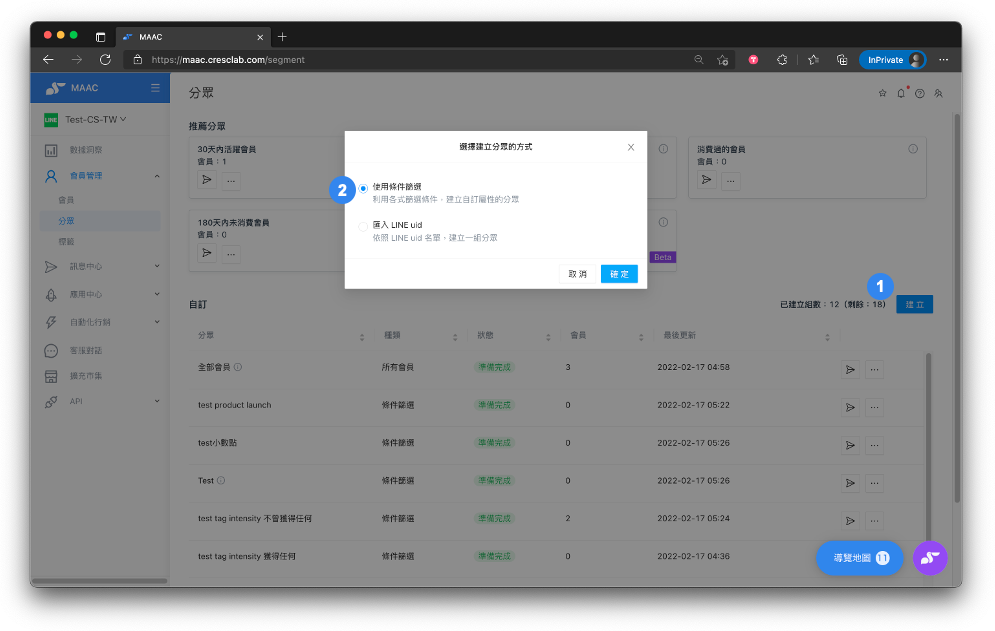Image resolution: width=995 pixels, height=631 pixels.
Task: Confirm with the 確定 button
Action: (x=619, y=274)
